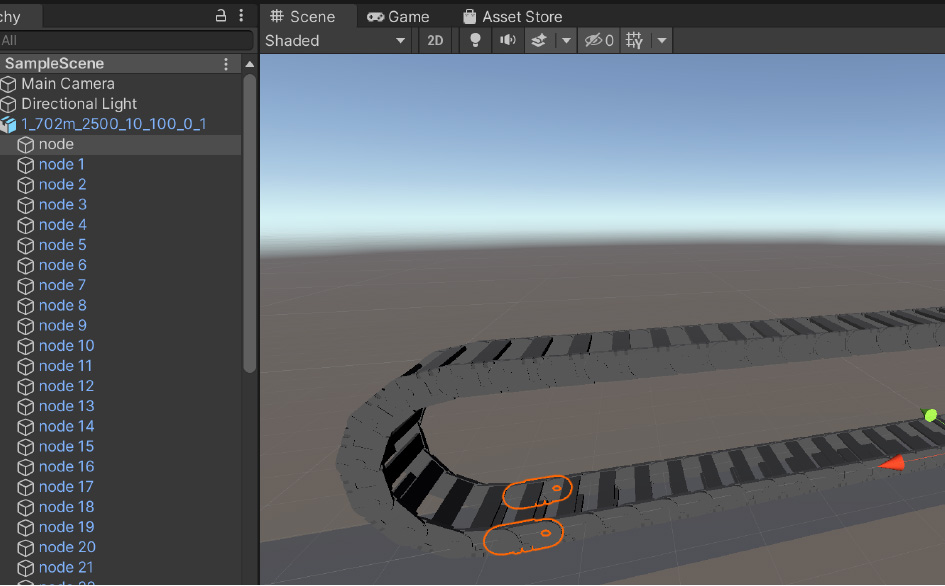945x586 pixels.
Task: Click hierarchy scrollbar up arrow
Action: point(250,64)
